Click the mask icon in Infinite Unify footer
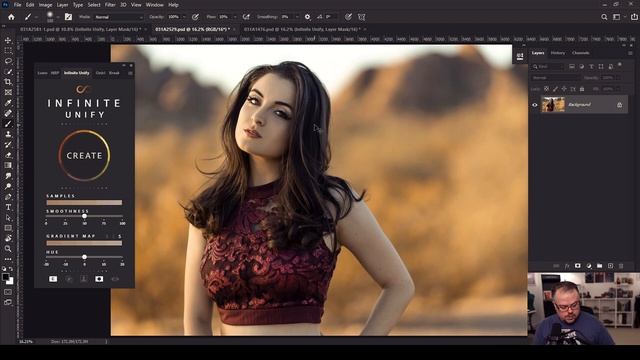640x360 pixels. (99, 279)
